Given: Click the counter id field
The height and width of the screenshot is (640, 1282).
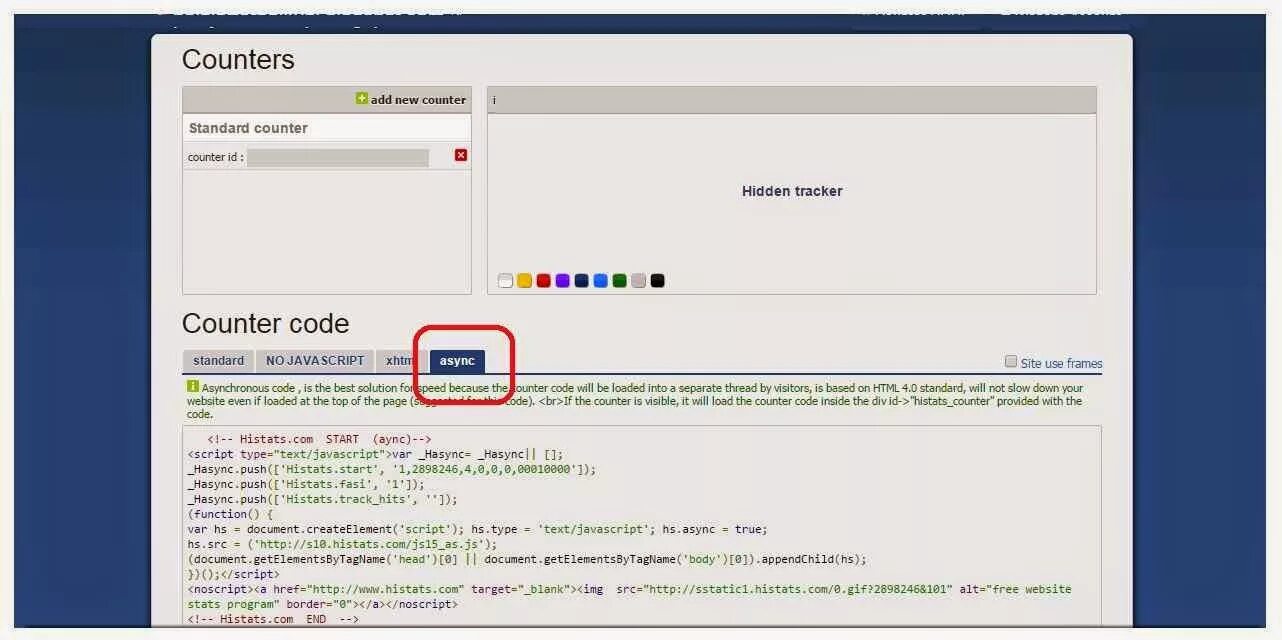Looking at the screenshot, I should click(x=338, y=157).
